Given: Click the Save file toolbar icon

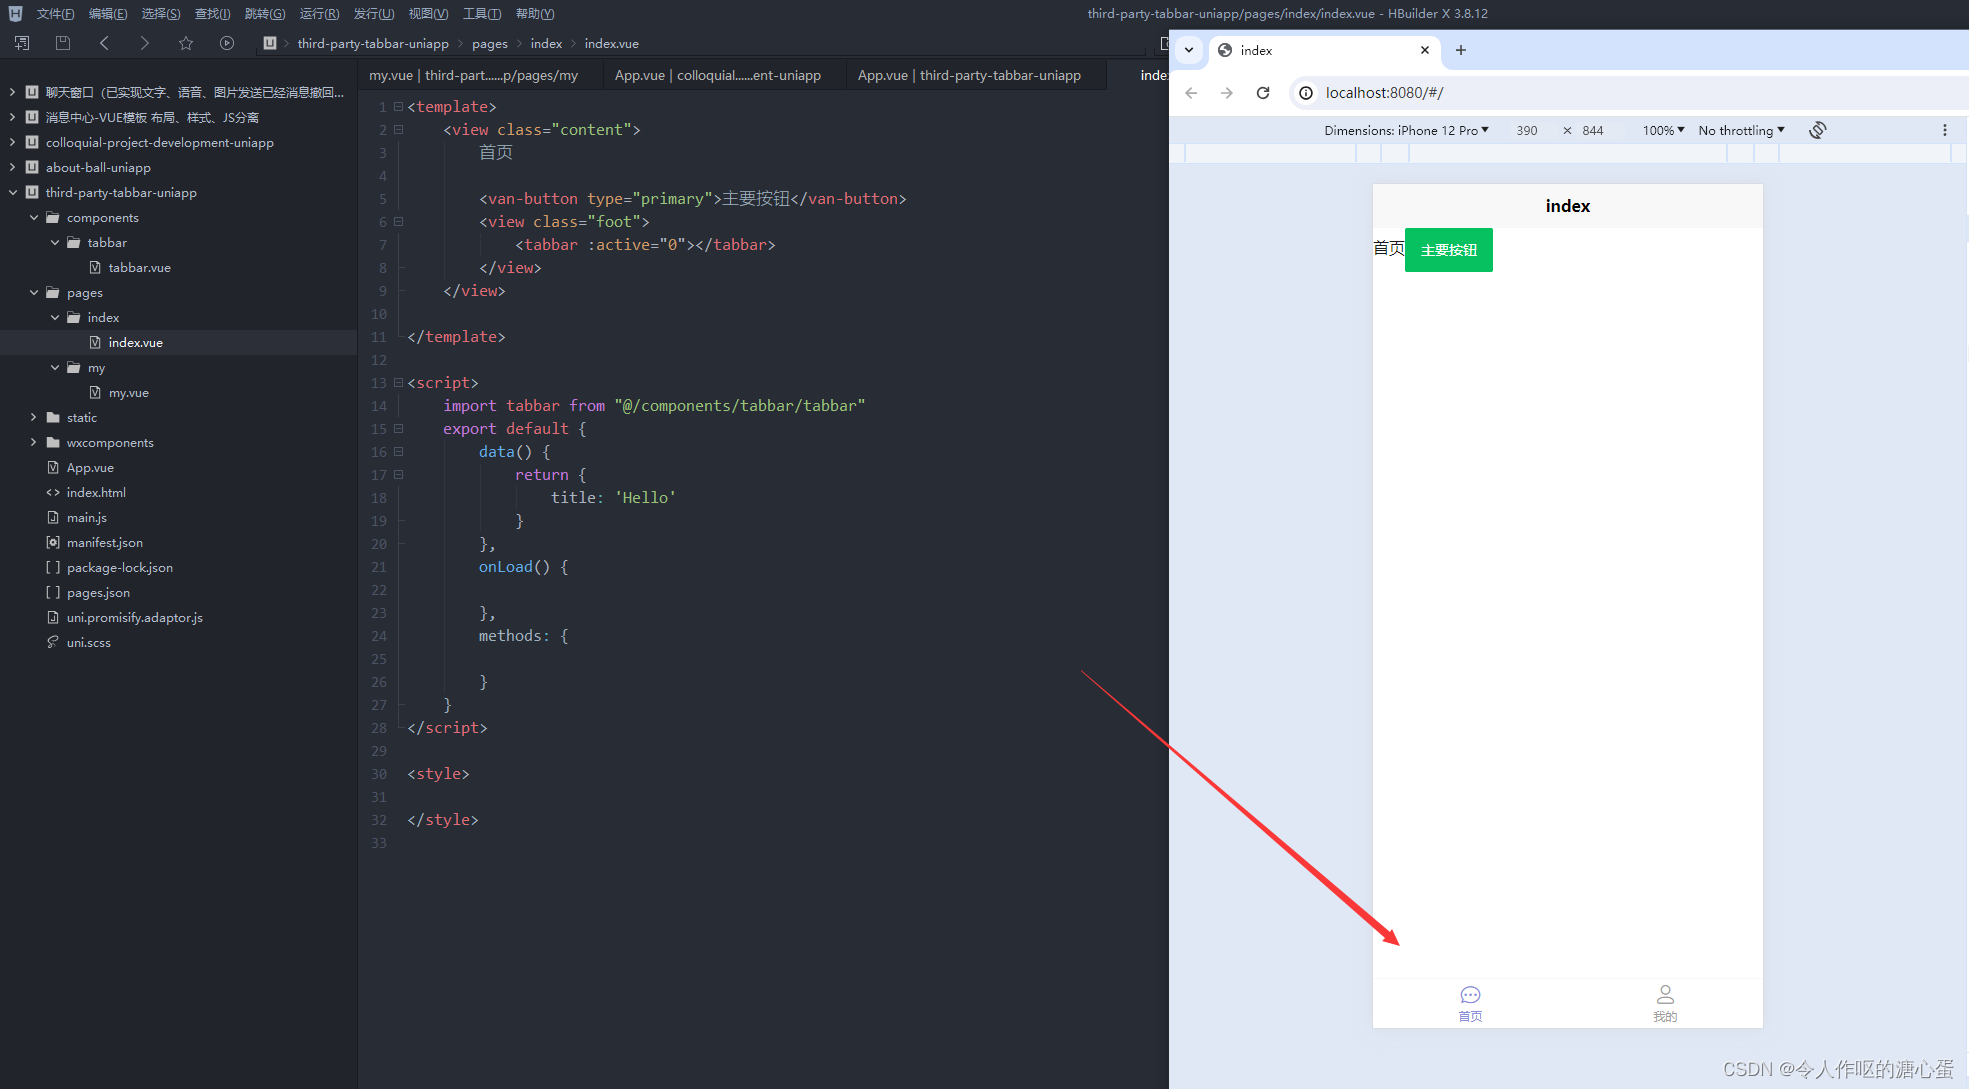Looking at the screenshot, I should (x=63, y=43).
